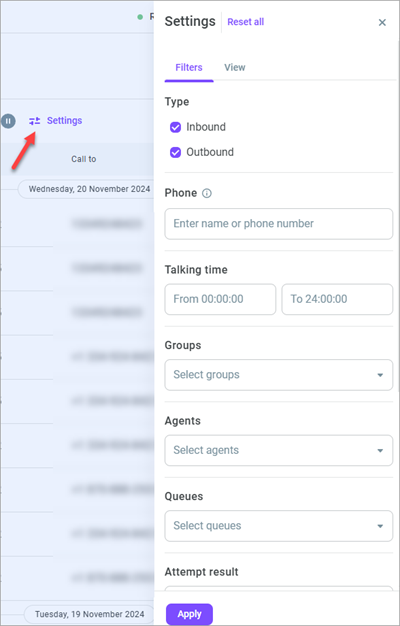Click the sliders icon next to Settings
400x626 pixels.
point(35,121)
